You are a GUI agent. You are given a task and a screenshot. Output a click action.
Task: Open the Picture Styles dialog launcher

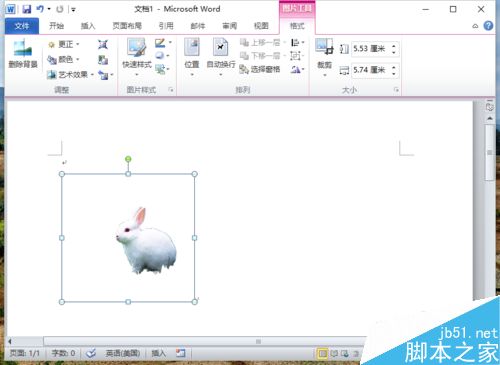[x=171, y=90]
